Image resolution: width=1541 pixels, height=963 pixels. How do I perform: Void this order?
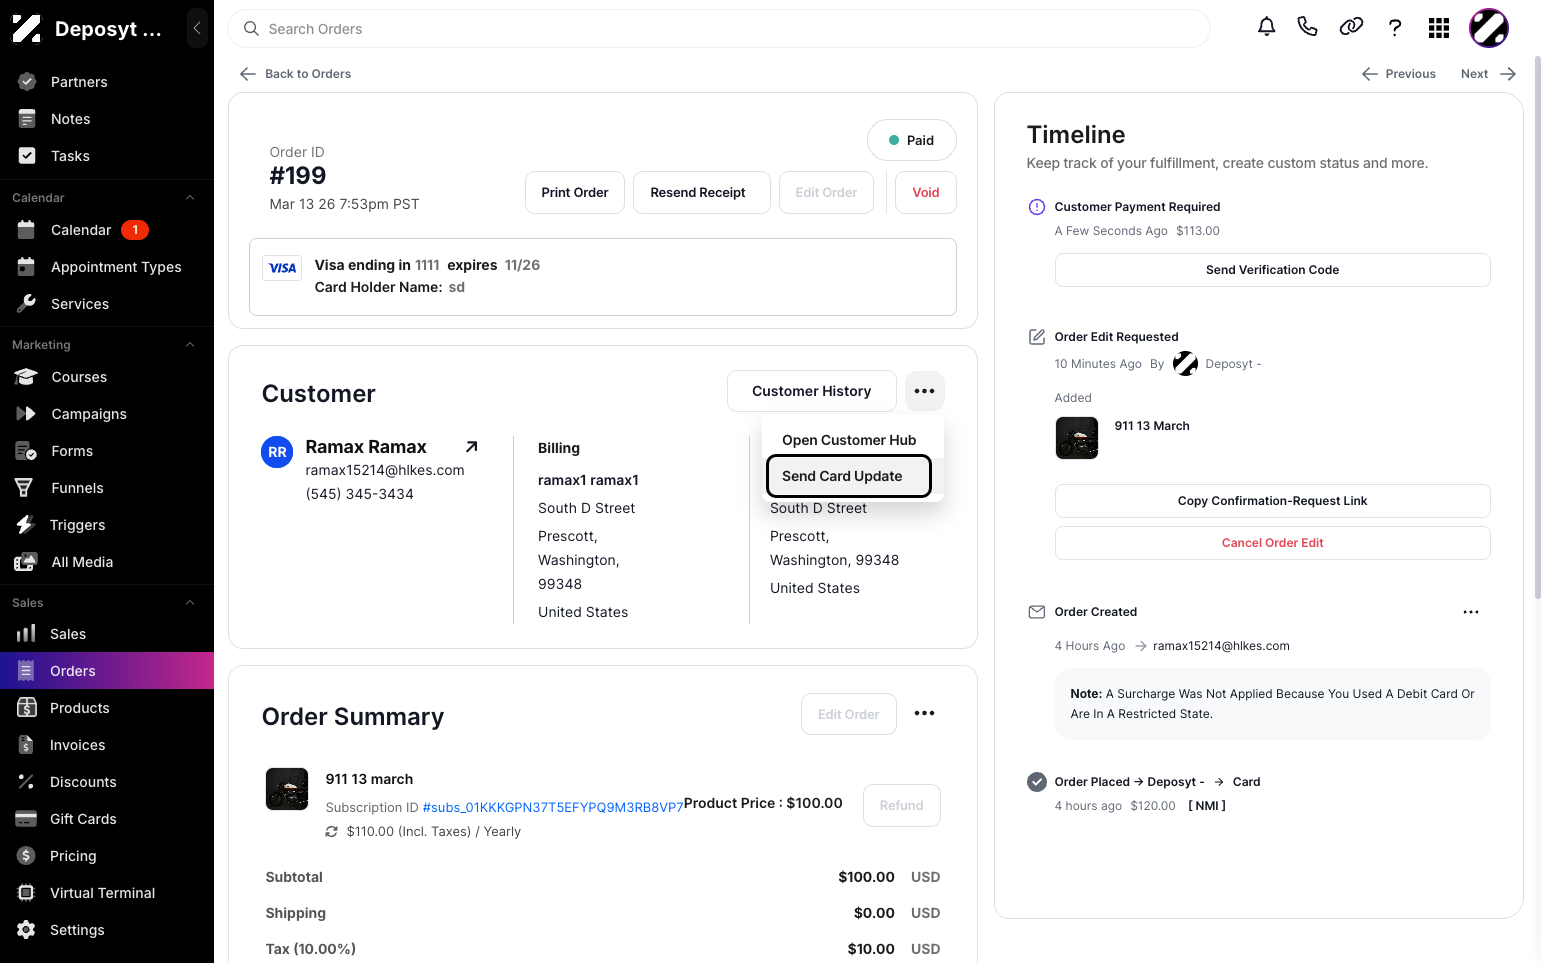(x=926, y=193)
